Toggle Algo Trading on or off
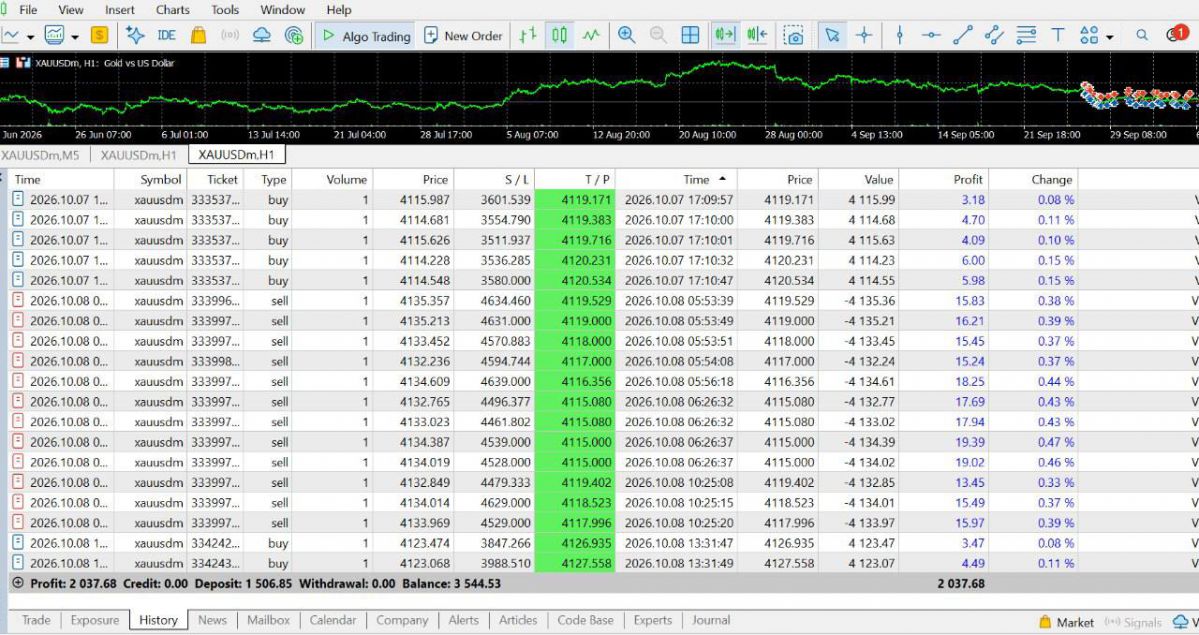Screen dimensions: 1199x635 click(367, 36)
